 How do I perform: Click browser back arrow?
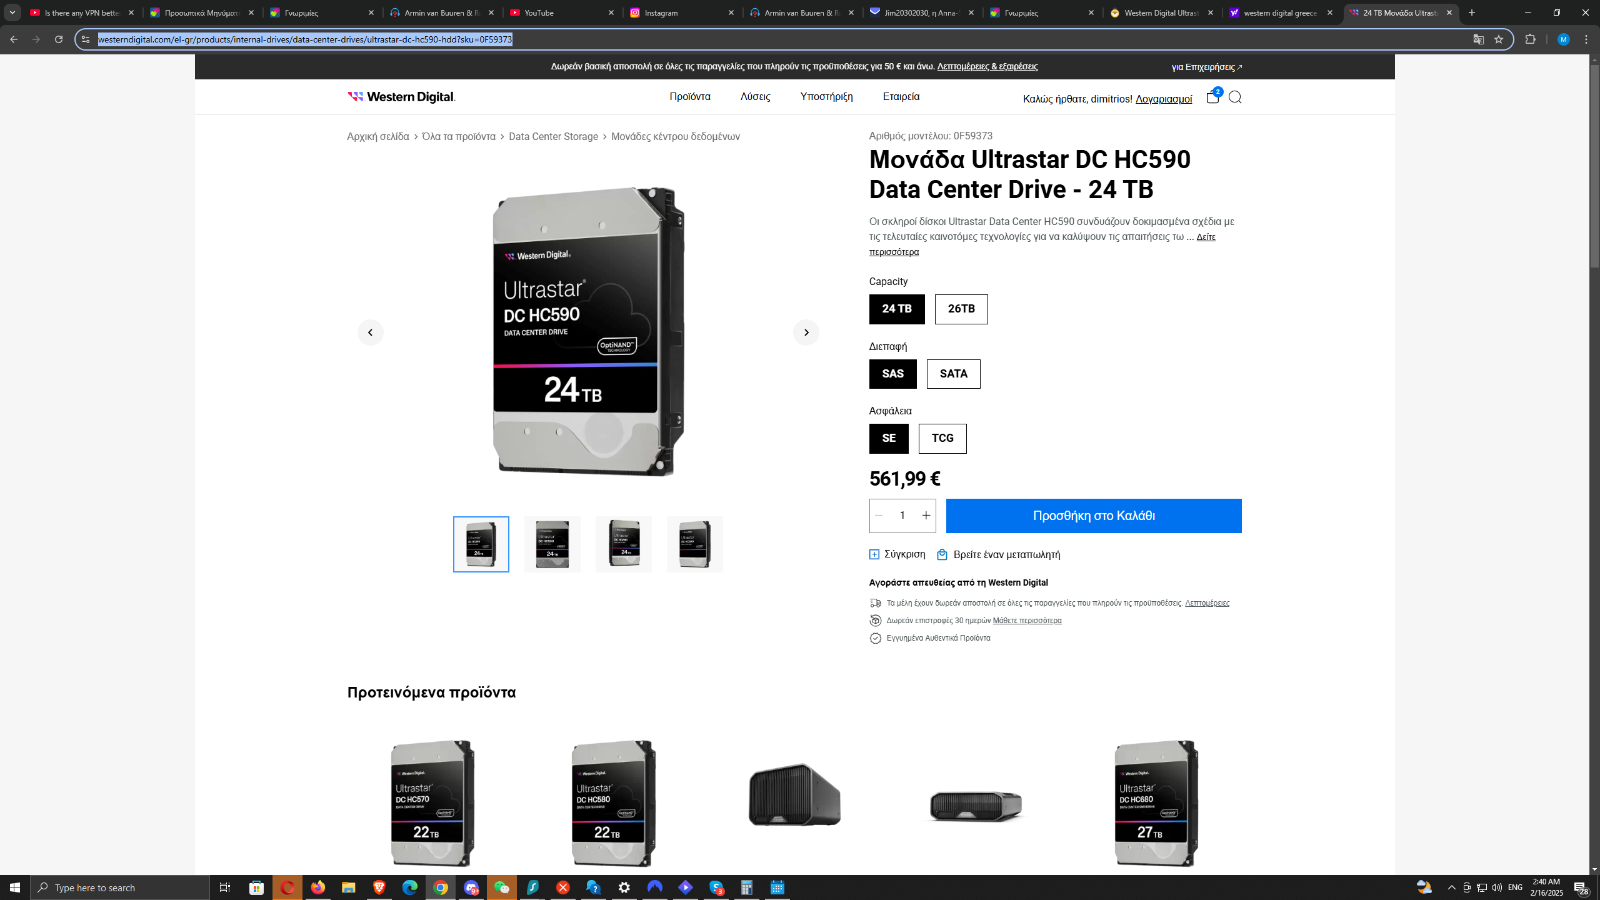pos(14,39)
